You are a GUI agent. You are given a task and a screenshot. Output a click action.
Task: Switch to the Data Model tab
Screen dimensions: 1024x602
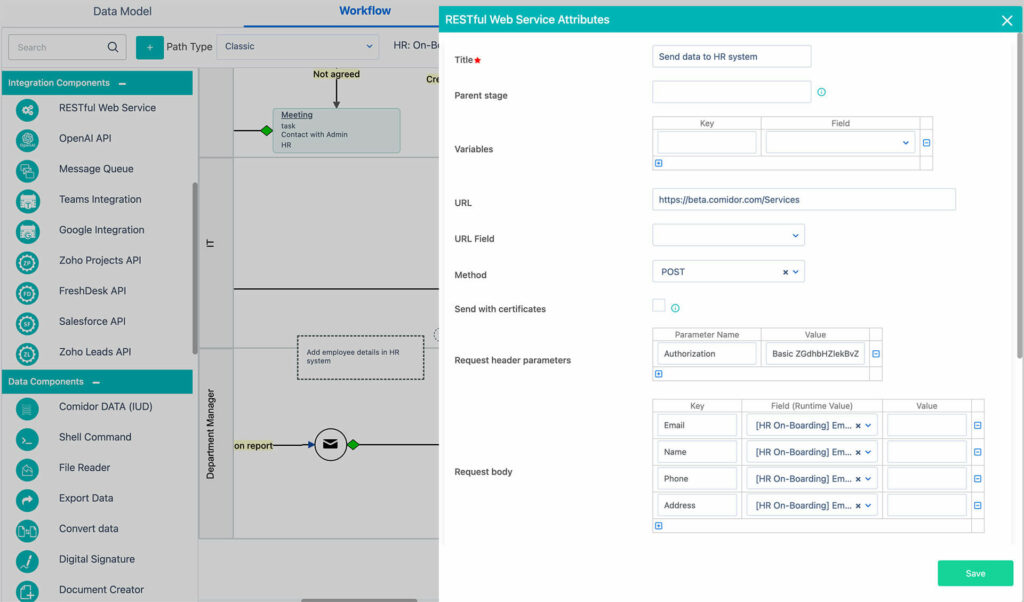tap(122, 12)
